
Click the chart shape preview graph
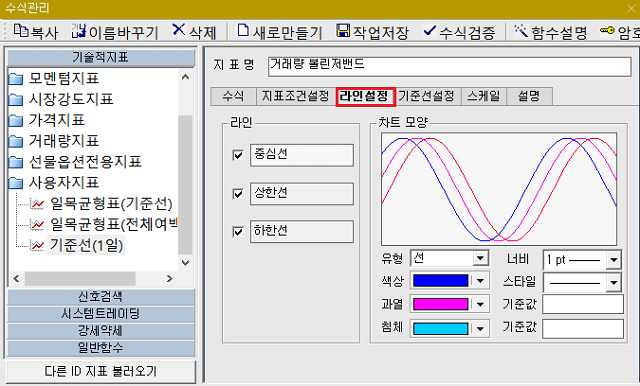(x=499, y=189)
